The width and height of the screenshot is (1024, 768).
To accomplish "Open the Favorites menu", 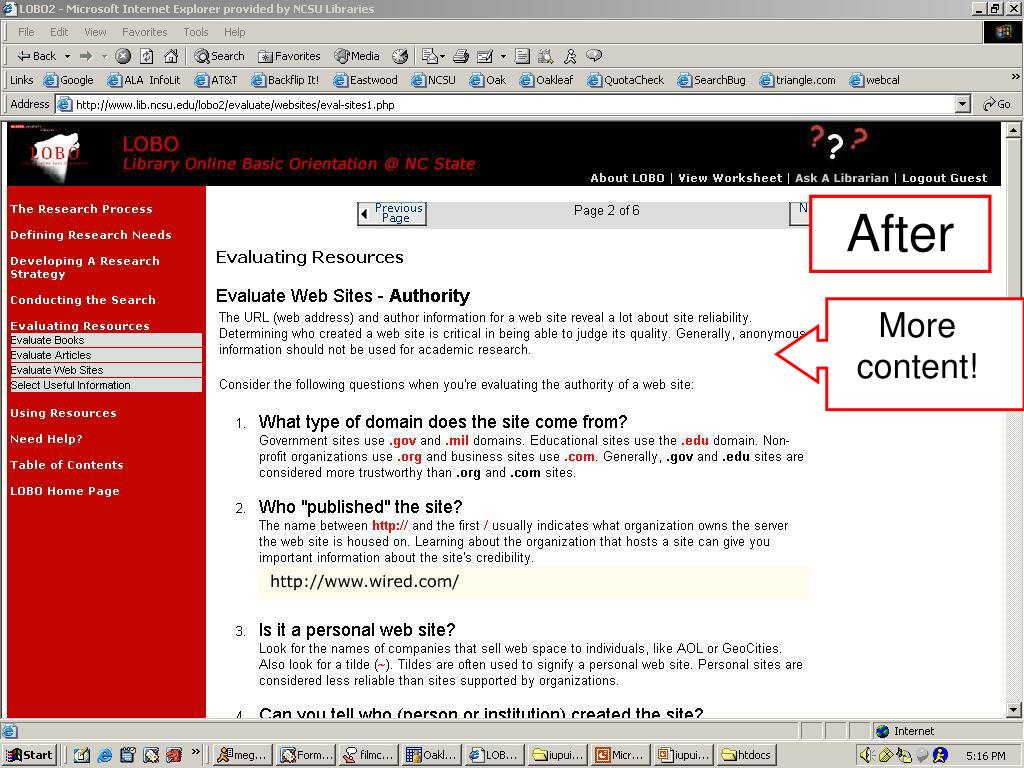I will pyautogui.click(x=144, y=32).
